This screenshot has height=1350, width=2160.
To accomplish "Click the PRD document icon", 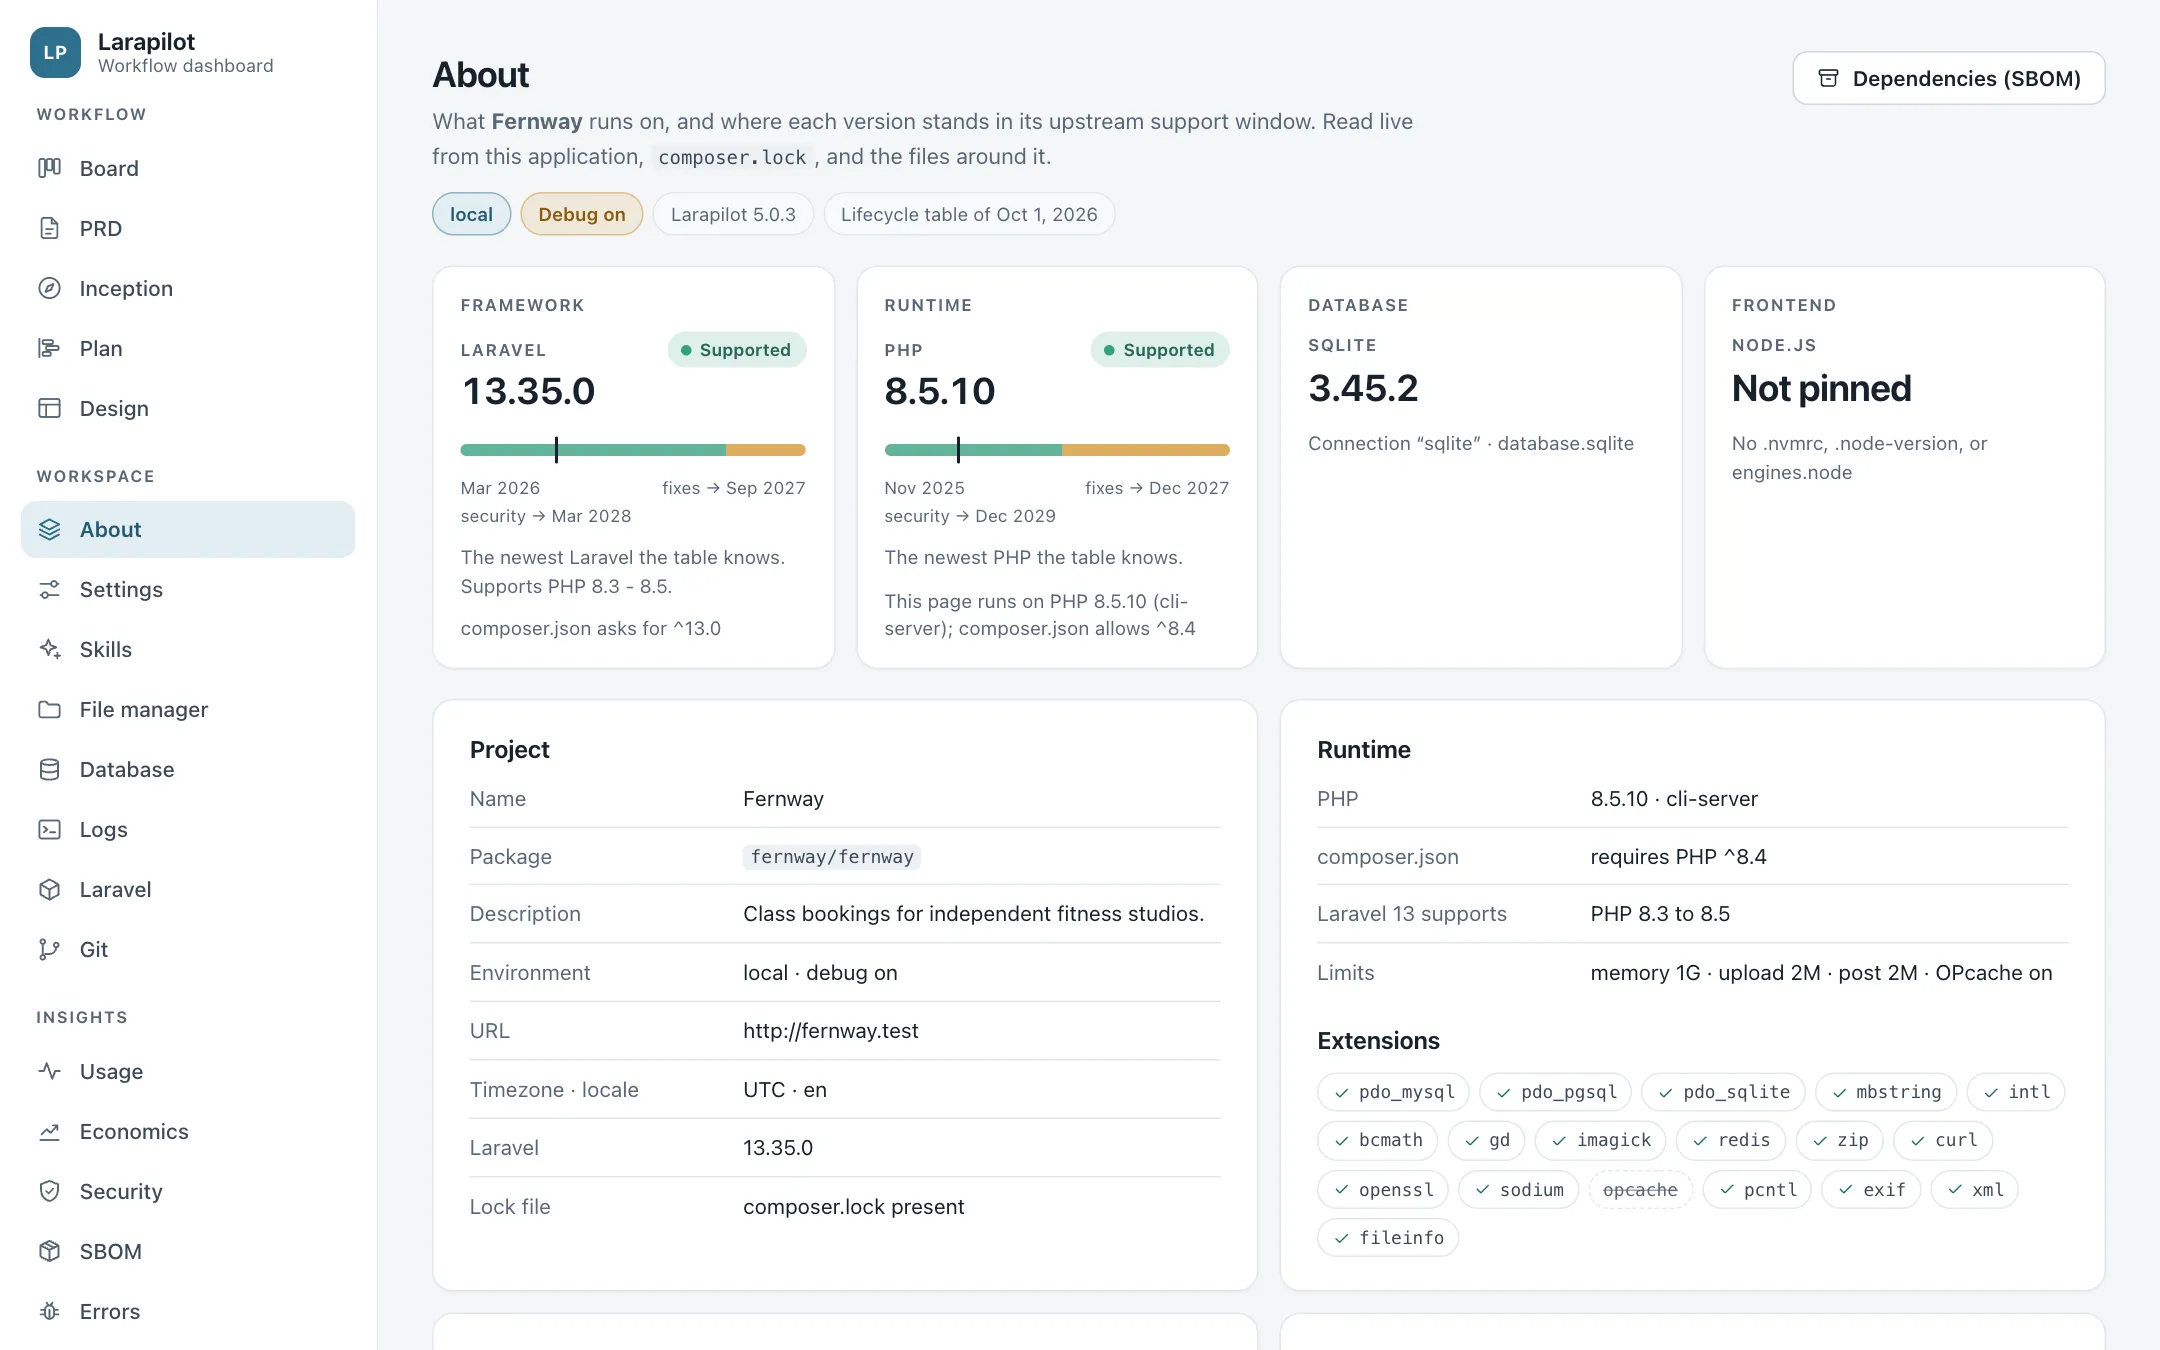I will [49, 228].
